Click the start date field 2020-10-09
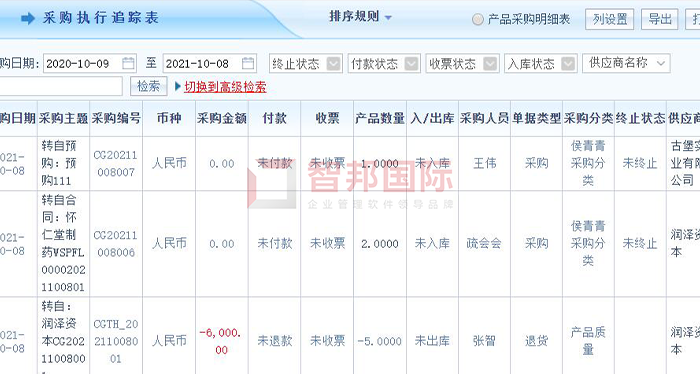The width and height of the screenshot is (700, 374). (90, 63)
